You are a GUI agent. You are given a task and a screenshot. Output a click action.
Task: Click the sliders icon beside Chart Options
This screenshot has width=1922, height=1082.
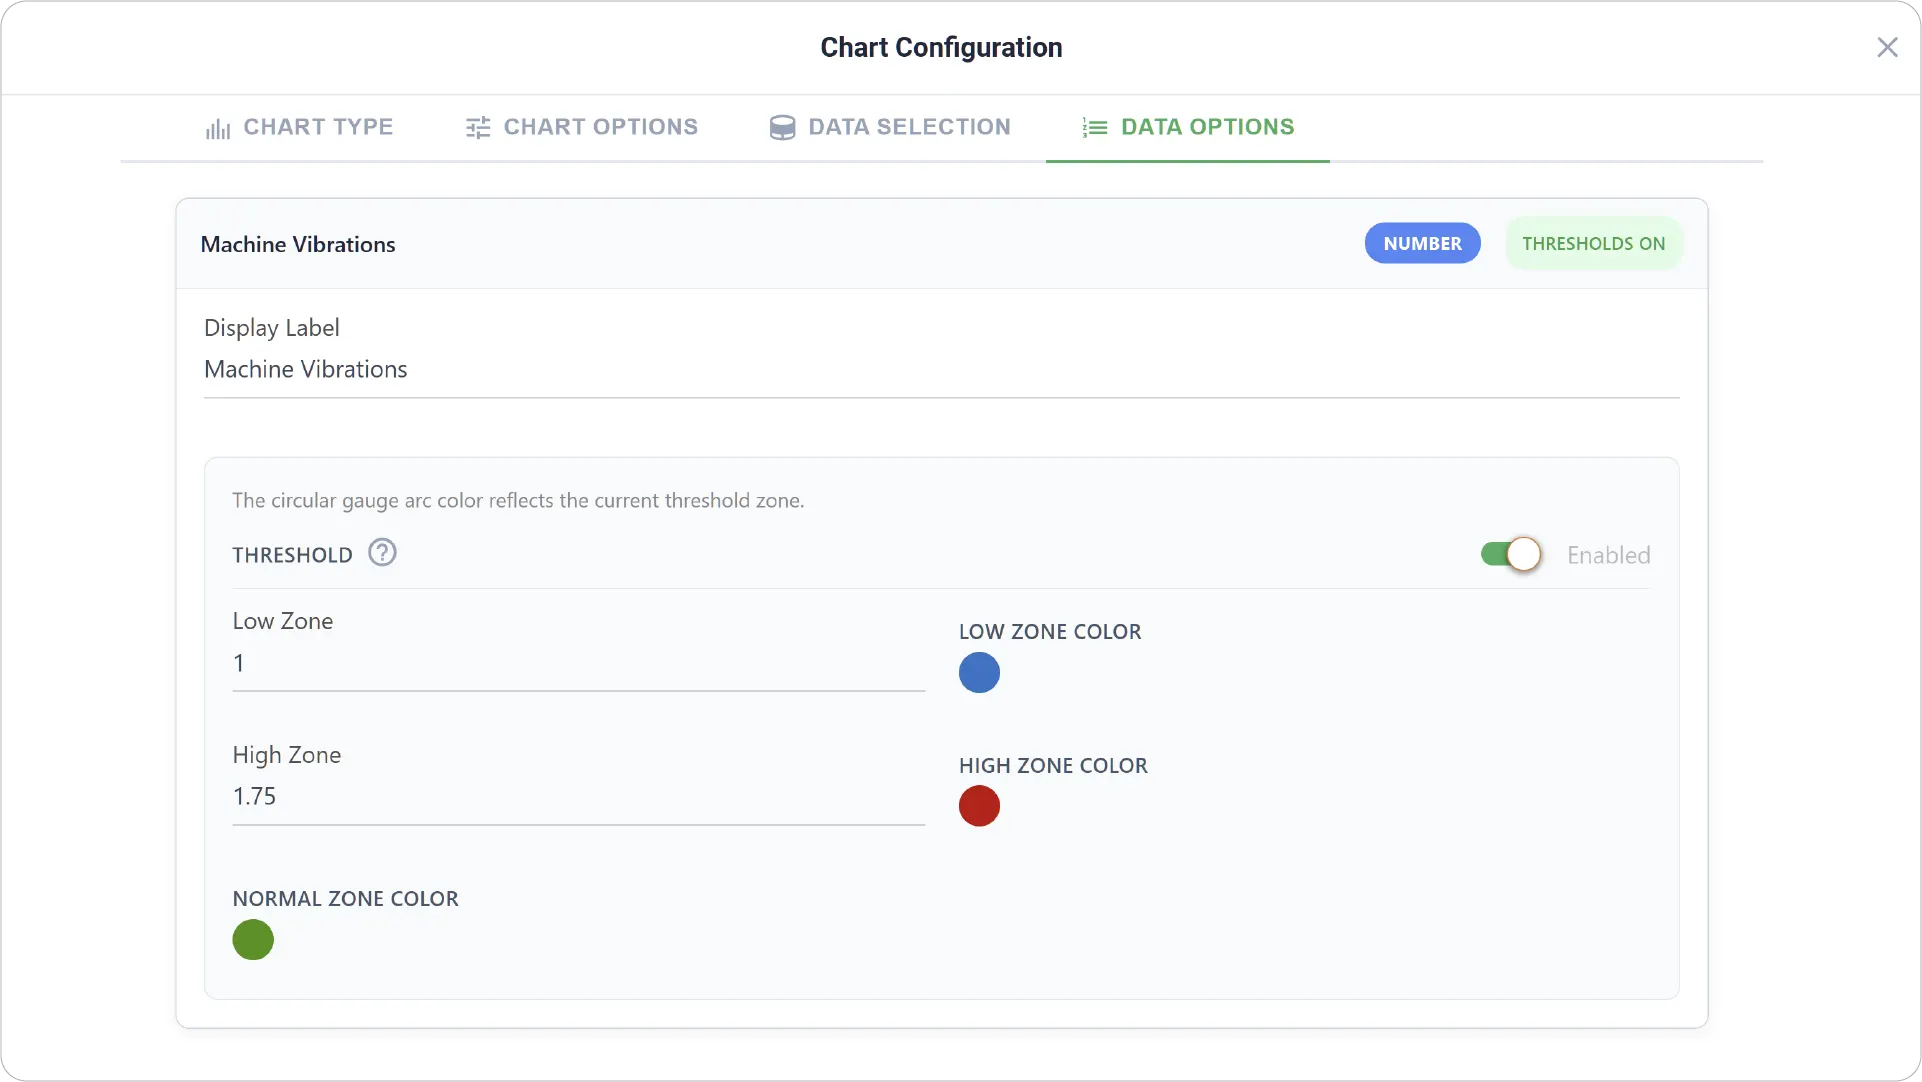478,128
